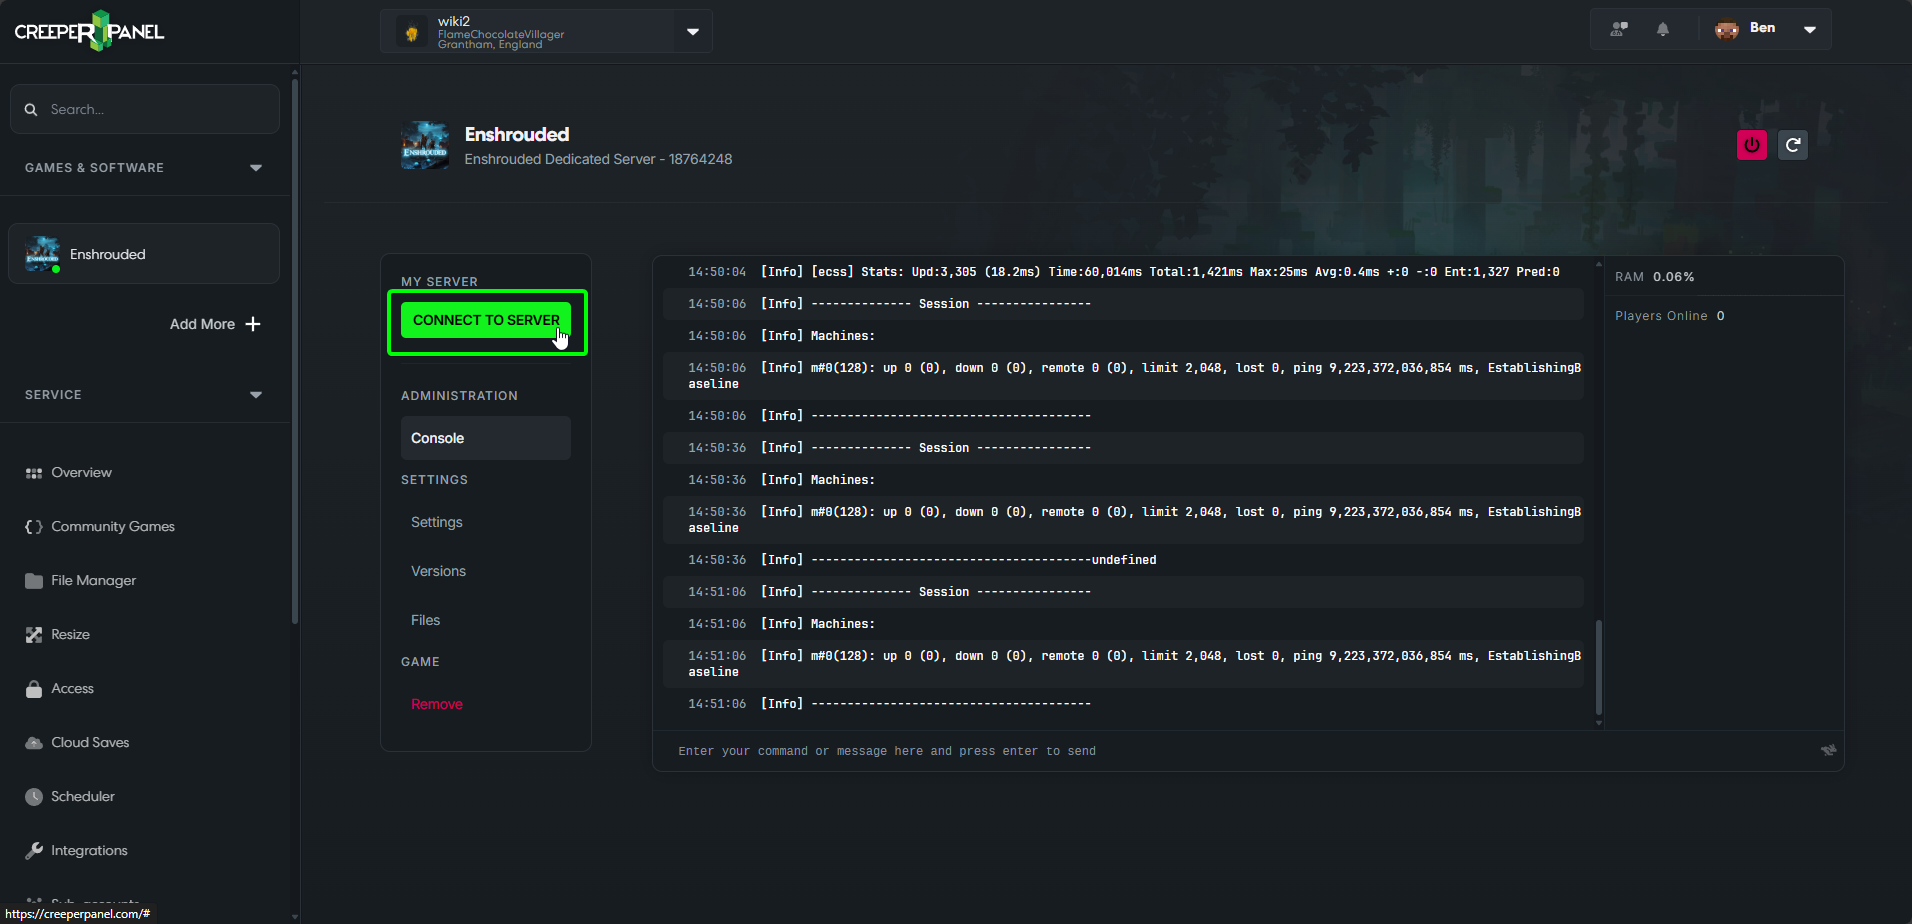Click the Scheduler clock icon
Image resolution: width=1912 pixels, height=924 pixels.
(x=34, y=797)
